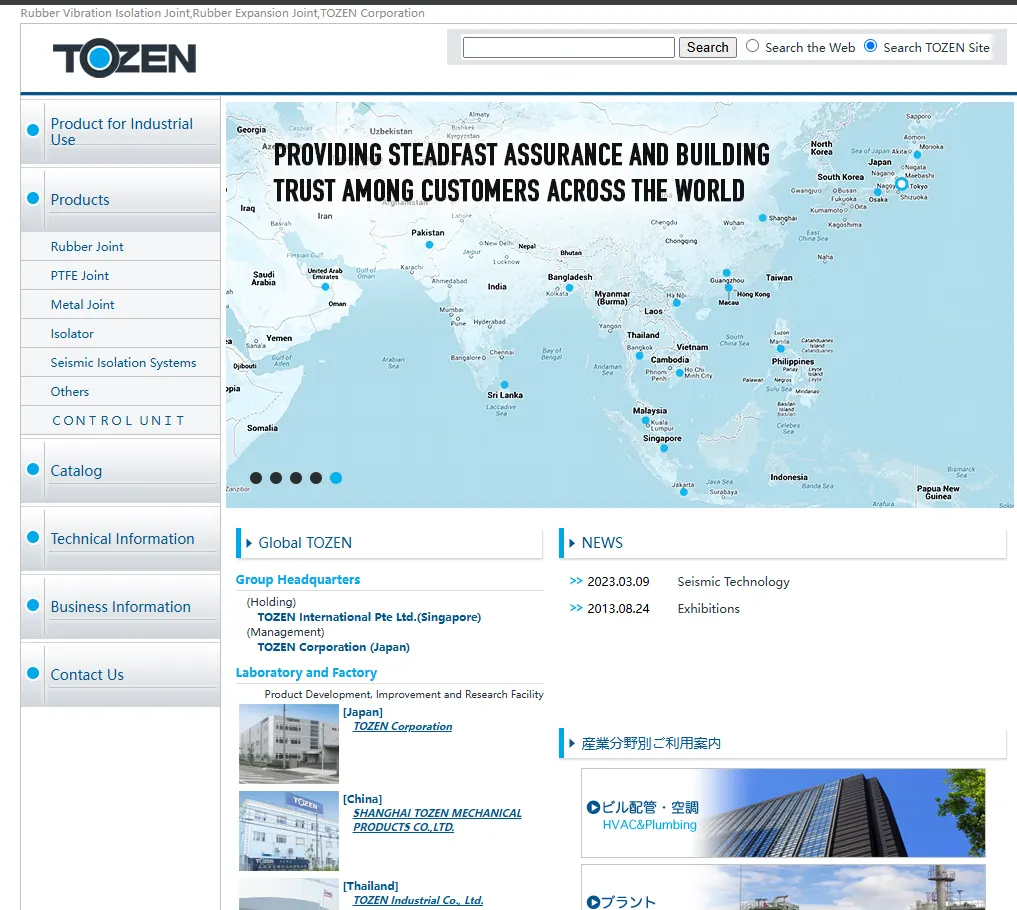Click the Exhibitions news arrow icon
This screenshot has height=910, width=1017.
point(576,608)
